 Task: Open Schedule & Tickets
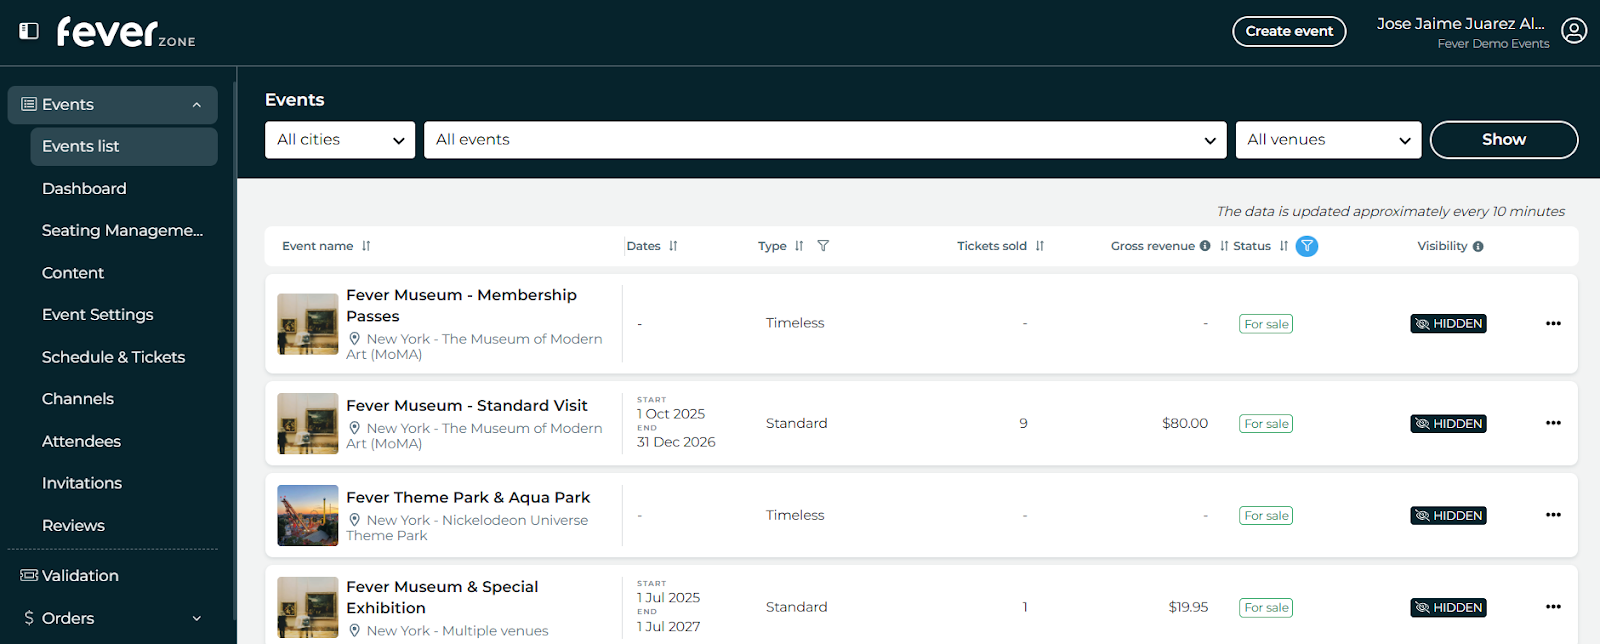click(x=113, y=357)
